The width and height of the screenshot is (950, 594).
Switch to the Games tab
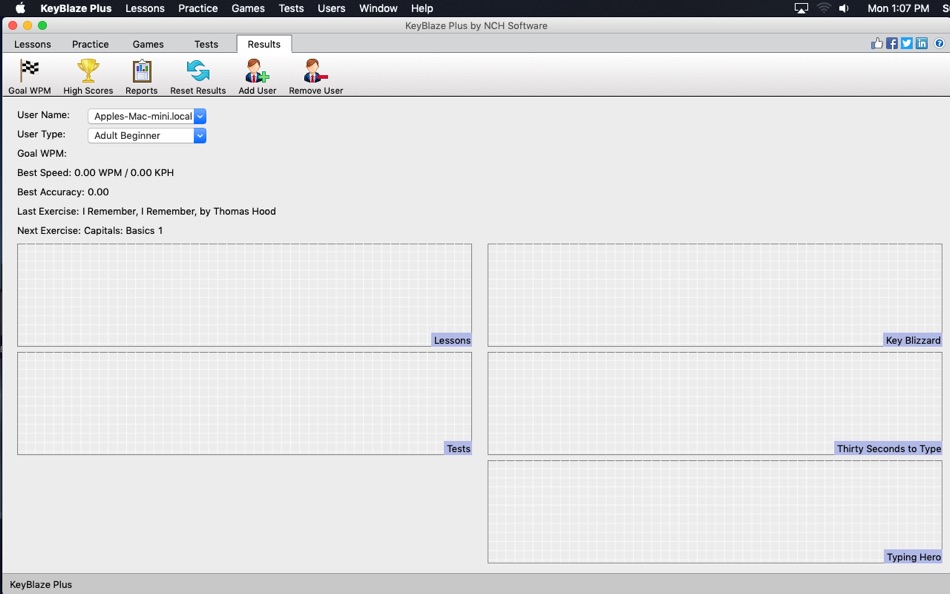[148, 44]
